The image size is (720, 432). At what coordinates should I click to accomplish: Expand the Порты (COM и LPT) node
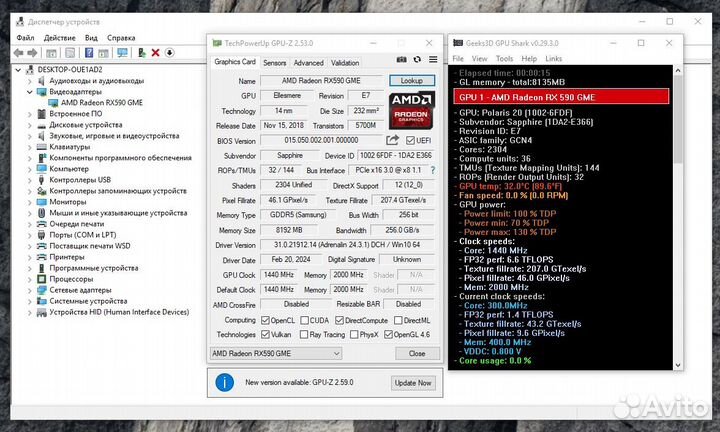click(30, 235)
